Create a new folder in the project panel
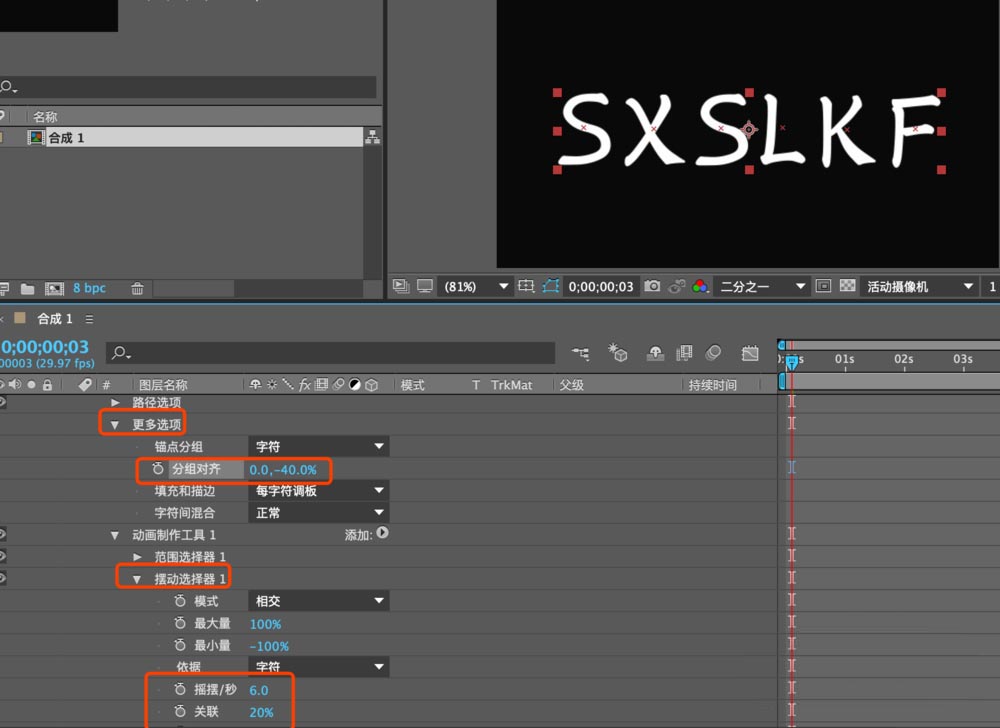The image size is (1000, 728). 27,289
